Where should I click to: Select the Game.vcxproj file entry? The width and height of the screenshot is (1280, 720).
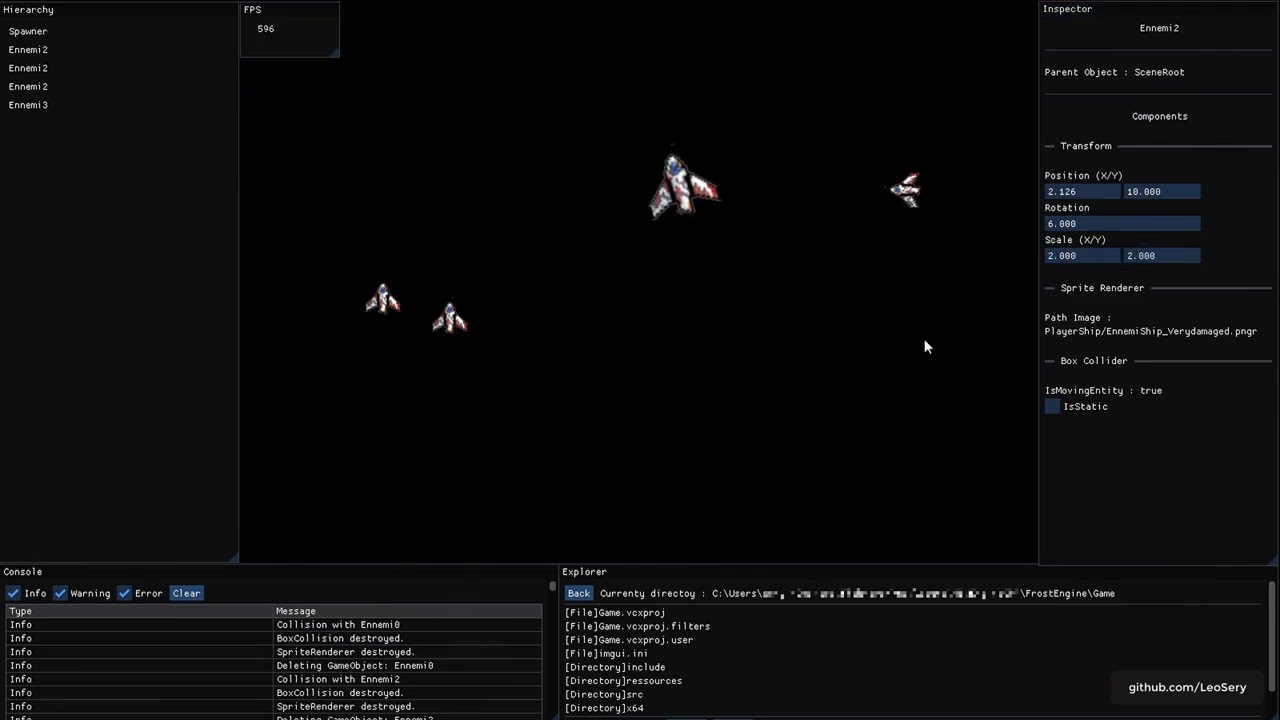615,612
